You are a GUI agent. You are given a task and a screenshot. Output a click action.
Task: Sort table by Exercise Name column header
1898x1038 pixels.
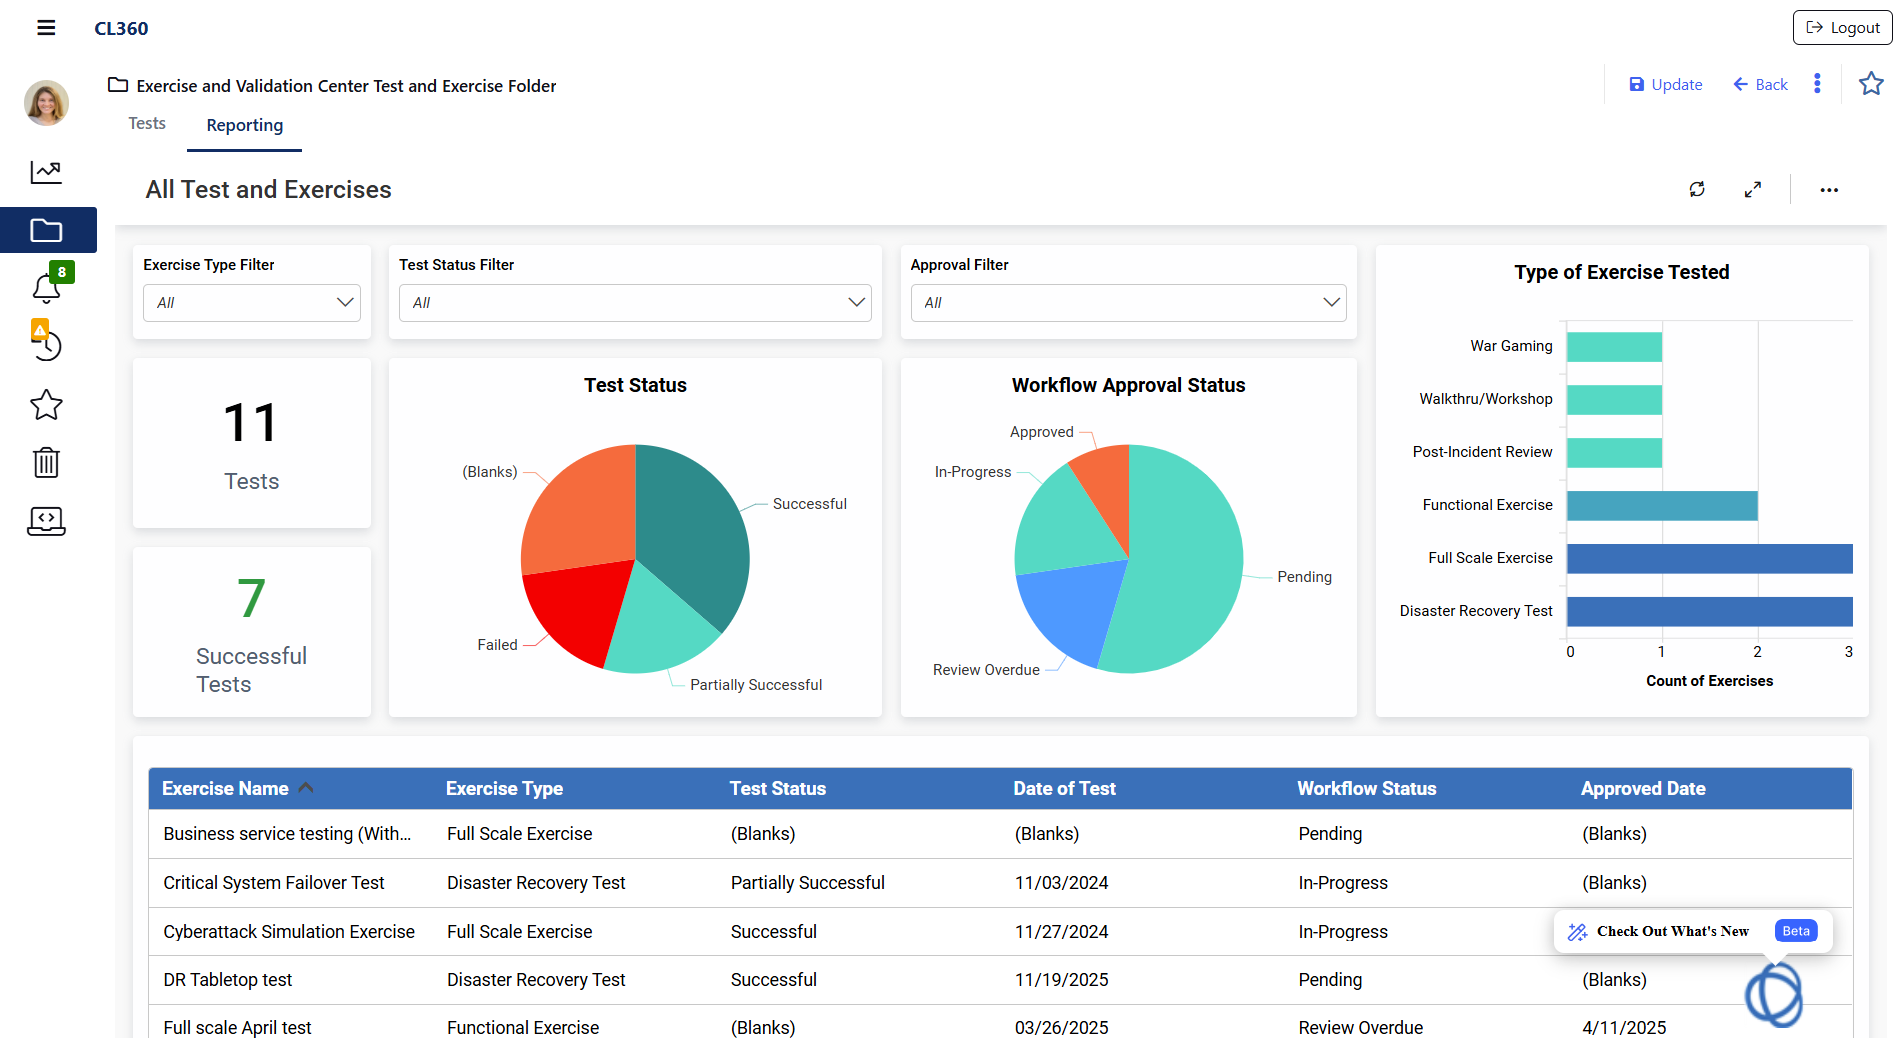point(226,789)
